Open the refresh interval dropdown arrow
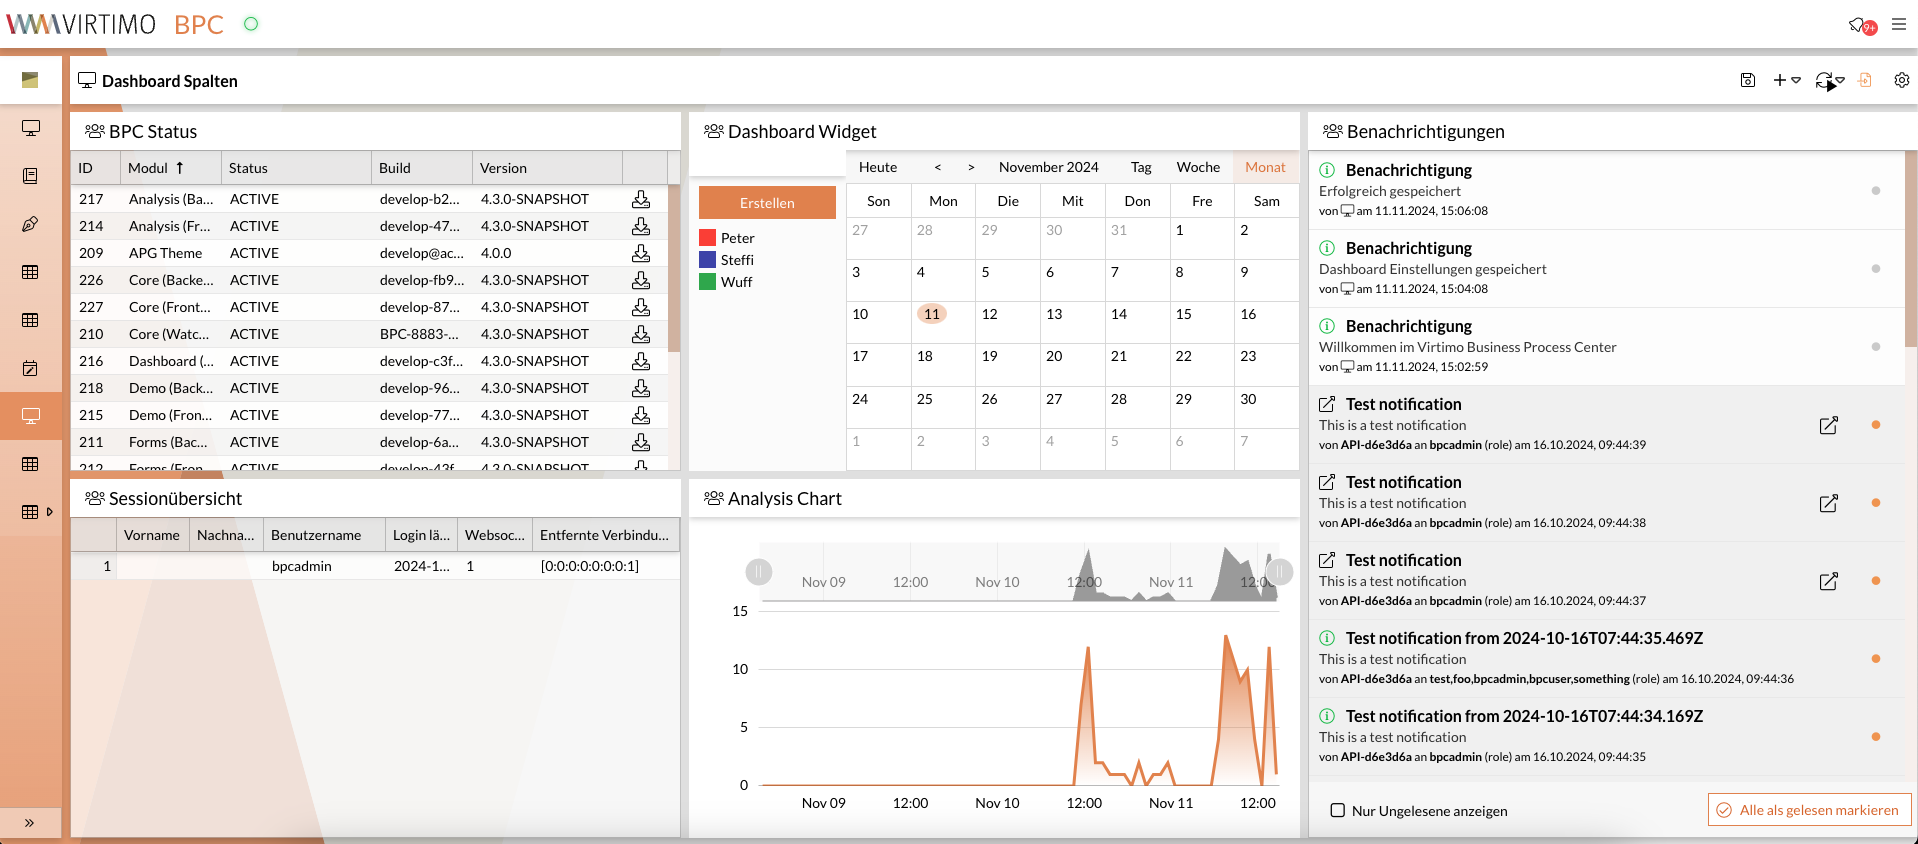Image resolution: width=1918 pixels, height=844 pixels. [x=1841, y=80]
